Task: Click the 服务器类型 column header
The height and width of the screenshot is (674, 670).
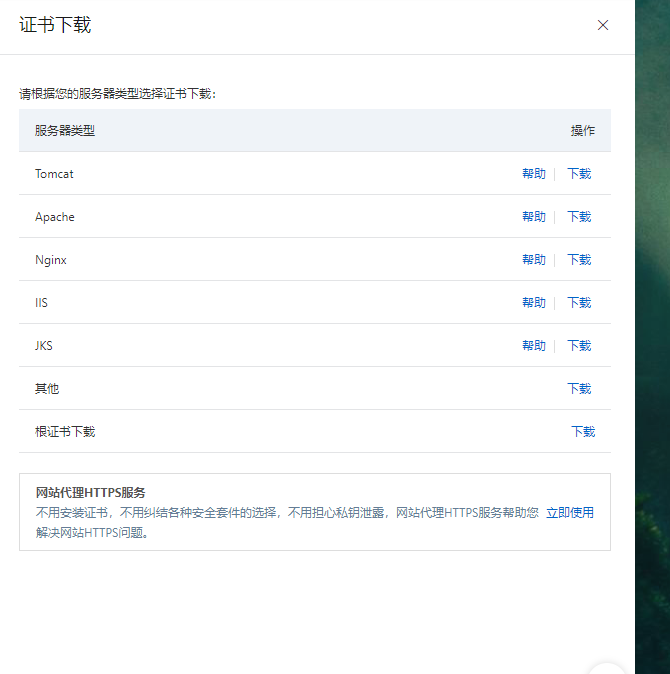Action: click(65, 131)
